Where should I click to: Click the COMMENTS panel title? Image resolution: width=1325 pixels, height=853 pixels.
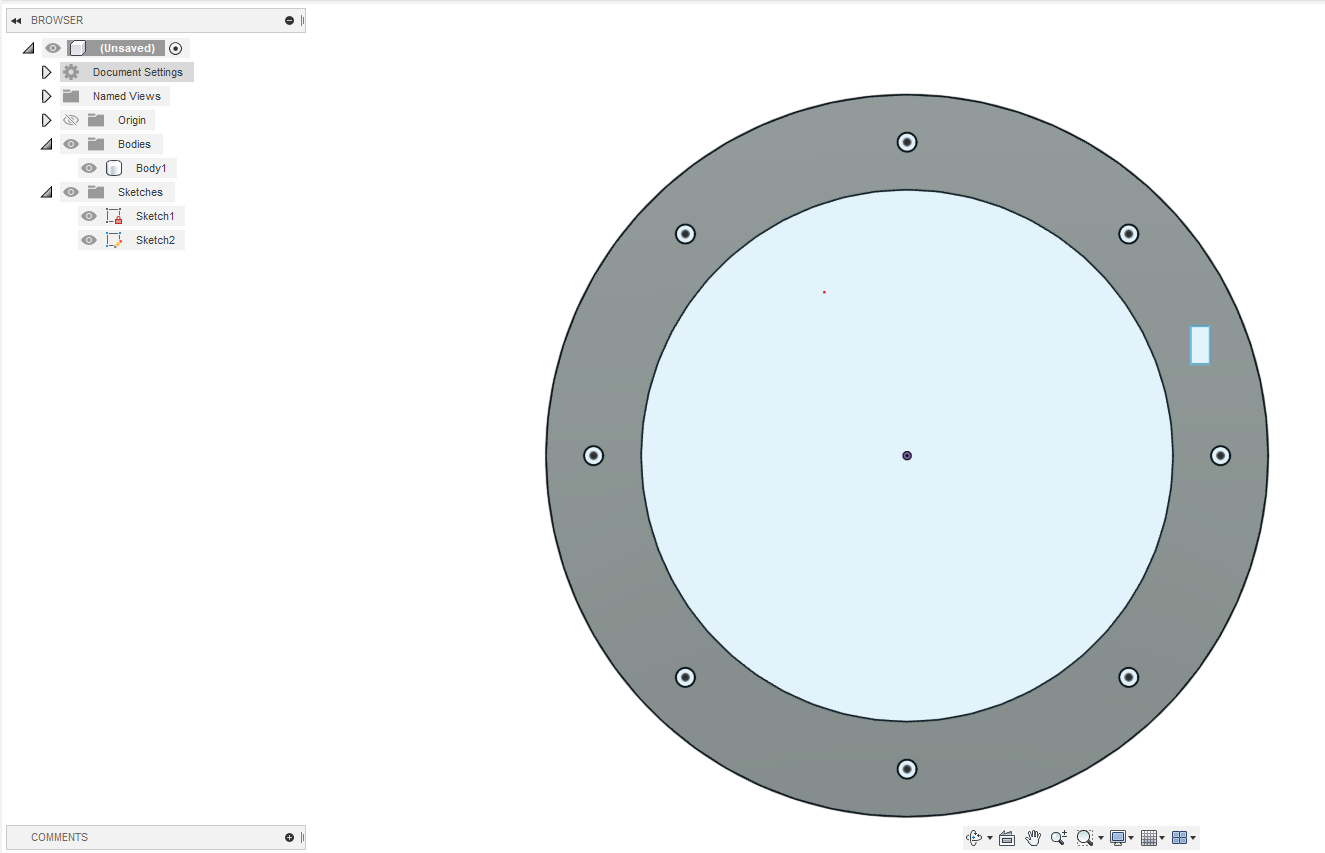59,837
